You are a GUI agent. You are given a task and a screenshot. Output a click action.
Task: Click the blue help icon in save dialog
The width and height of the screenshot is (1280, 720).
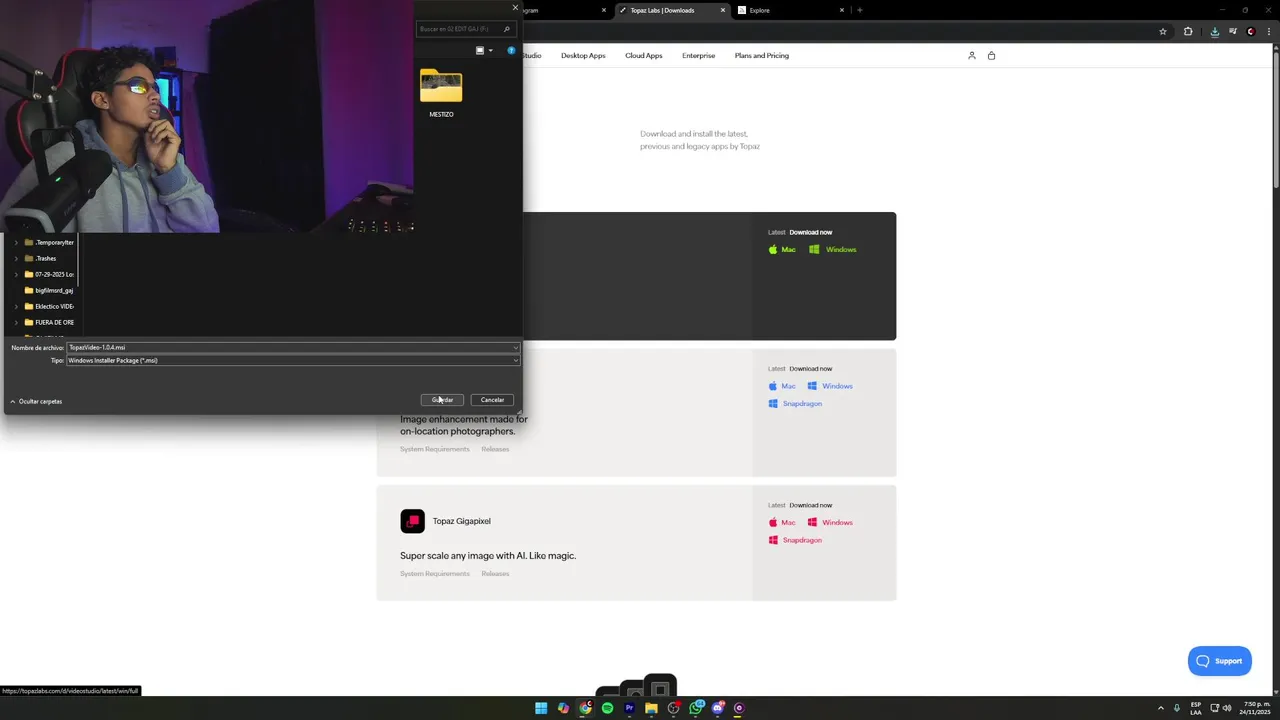(x=511, y=50)
